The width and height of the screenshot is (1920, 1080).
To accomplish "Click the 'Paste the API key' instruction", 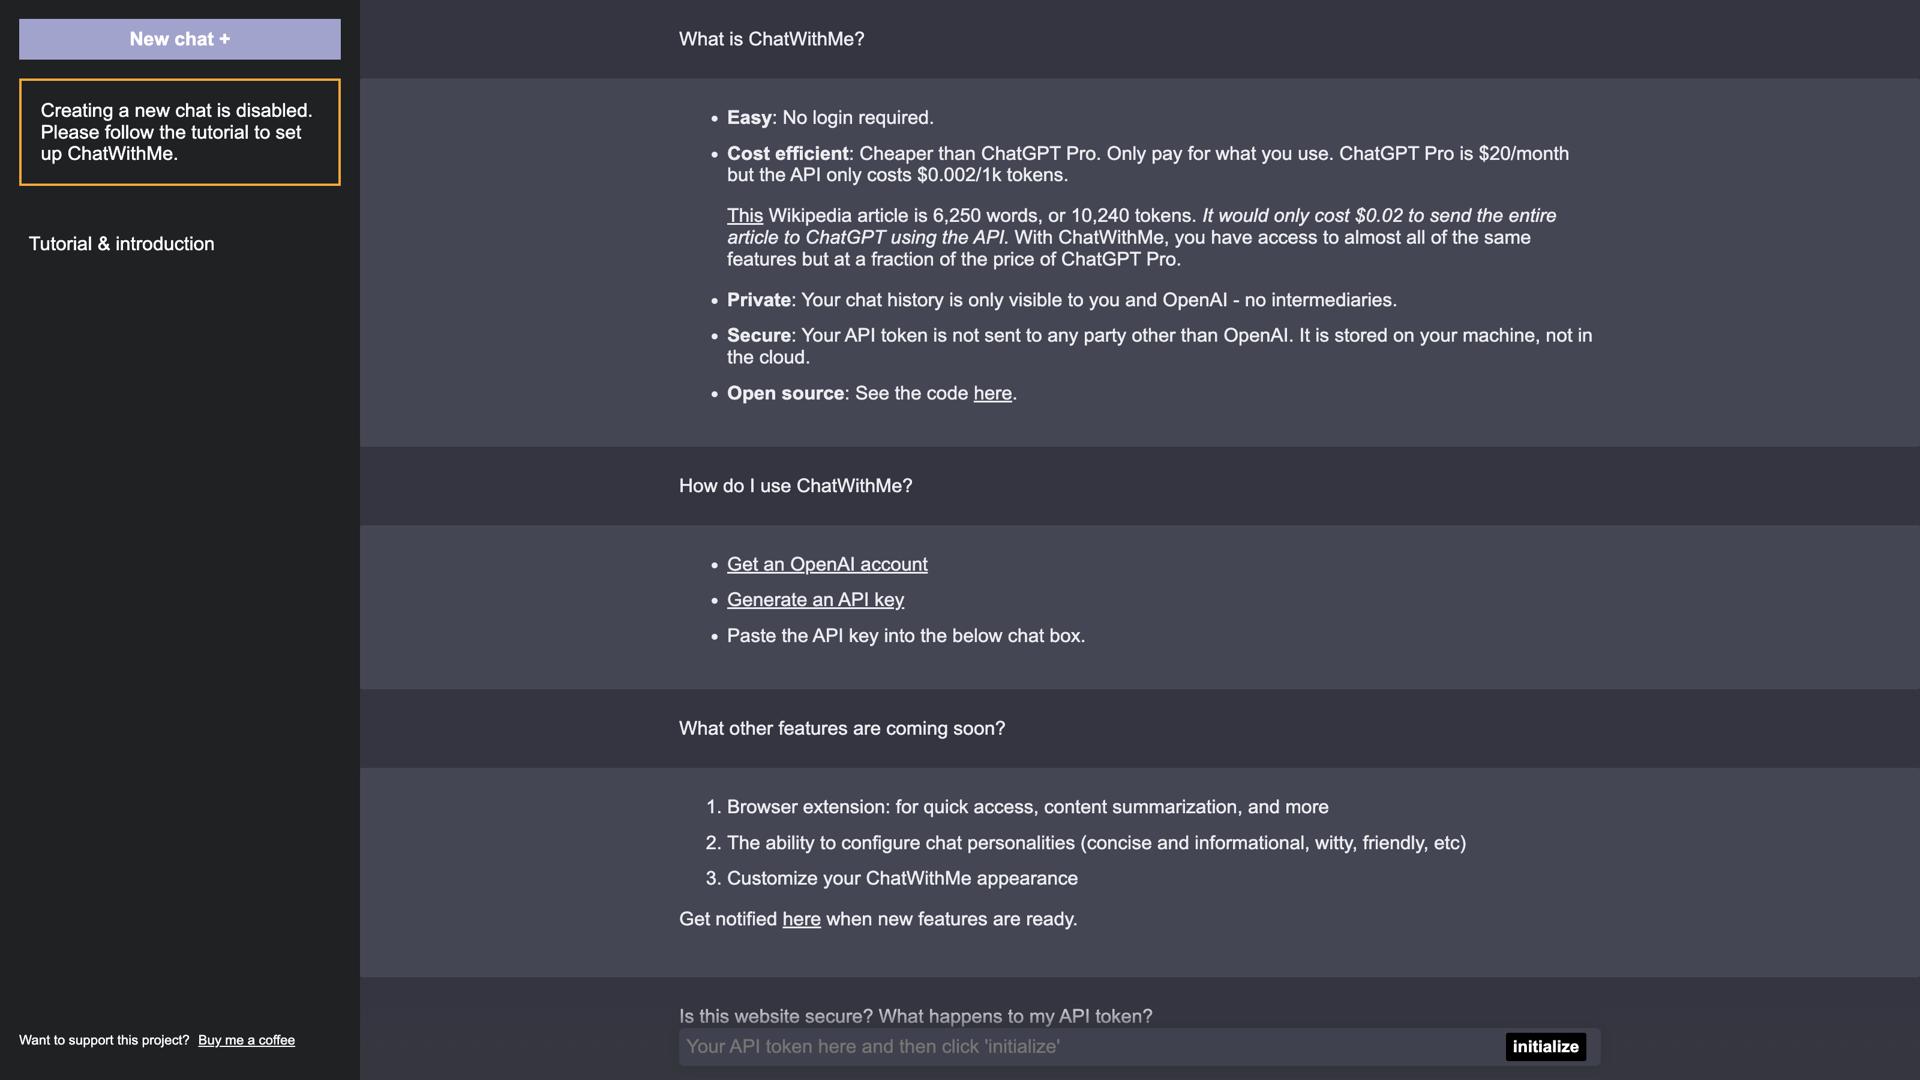I will 905,636.
